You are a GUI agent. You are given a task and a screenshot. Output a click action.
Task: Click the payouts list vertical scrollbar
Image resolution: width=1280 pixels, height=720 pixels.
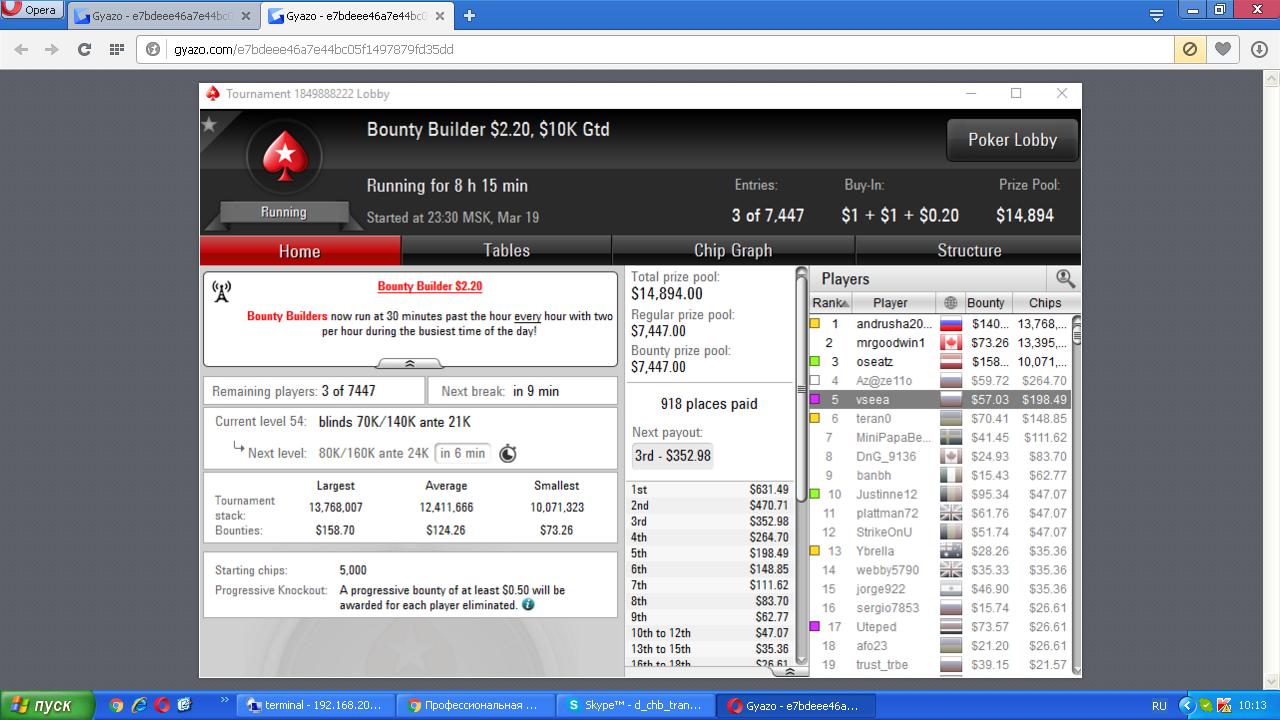801,465
